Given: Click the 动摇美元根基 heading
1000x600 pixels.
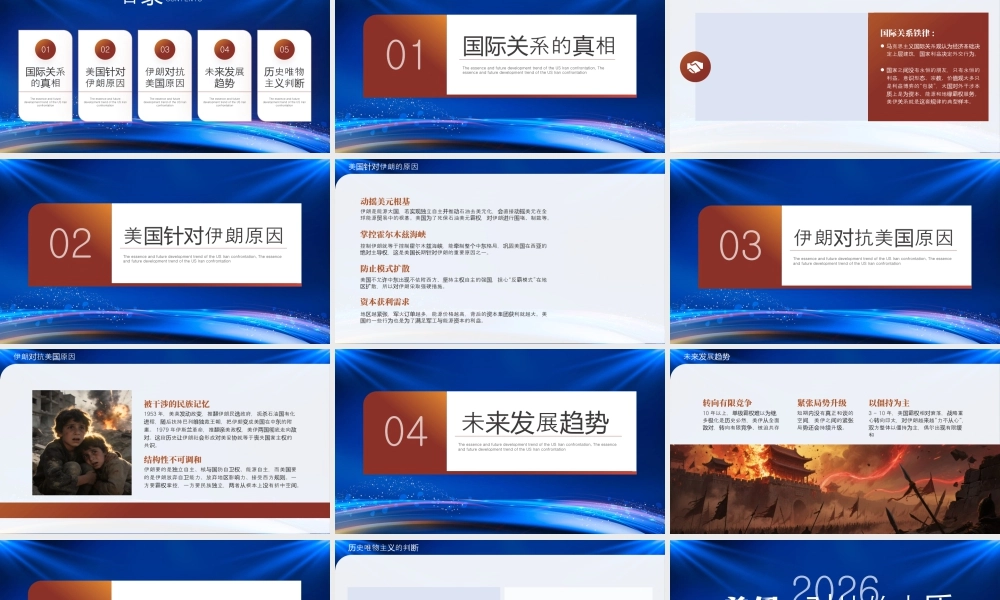Looking at the screenshot, I should click(385, 201).
